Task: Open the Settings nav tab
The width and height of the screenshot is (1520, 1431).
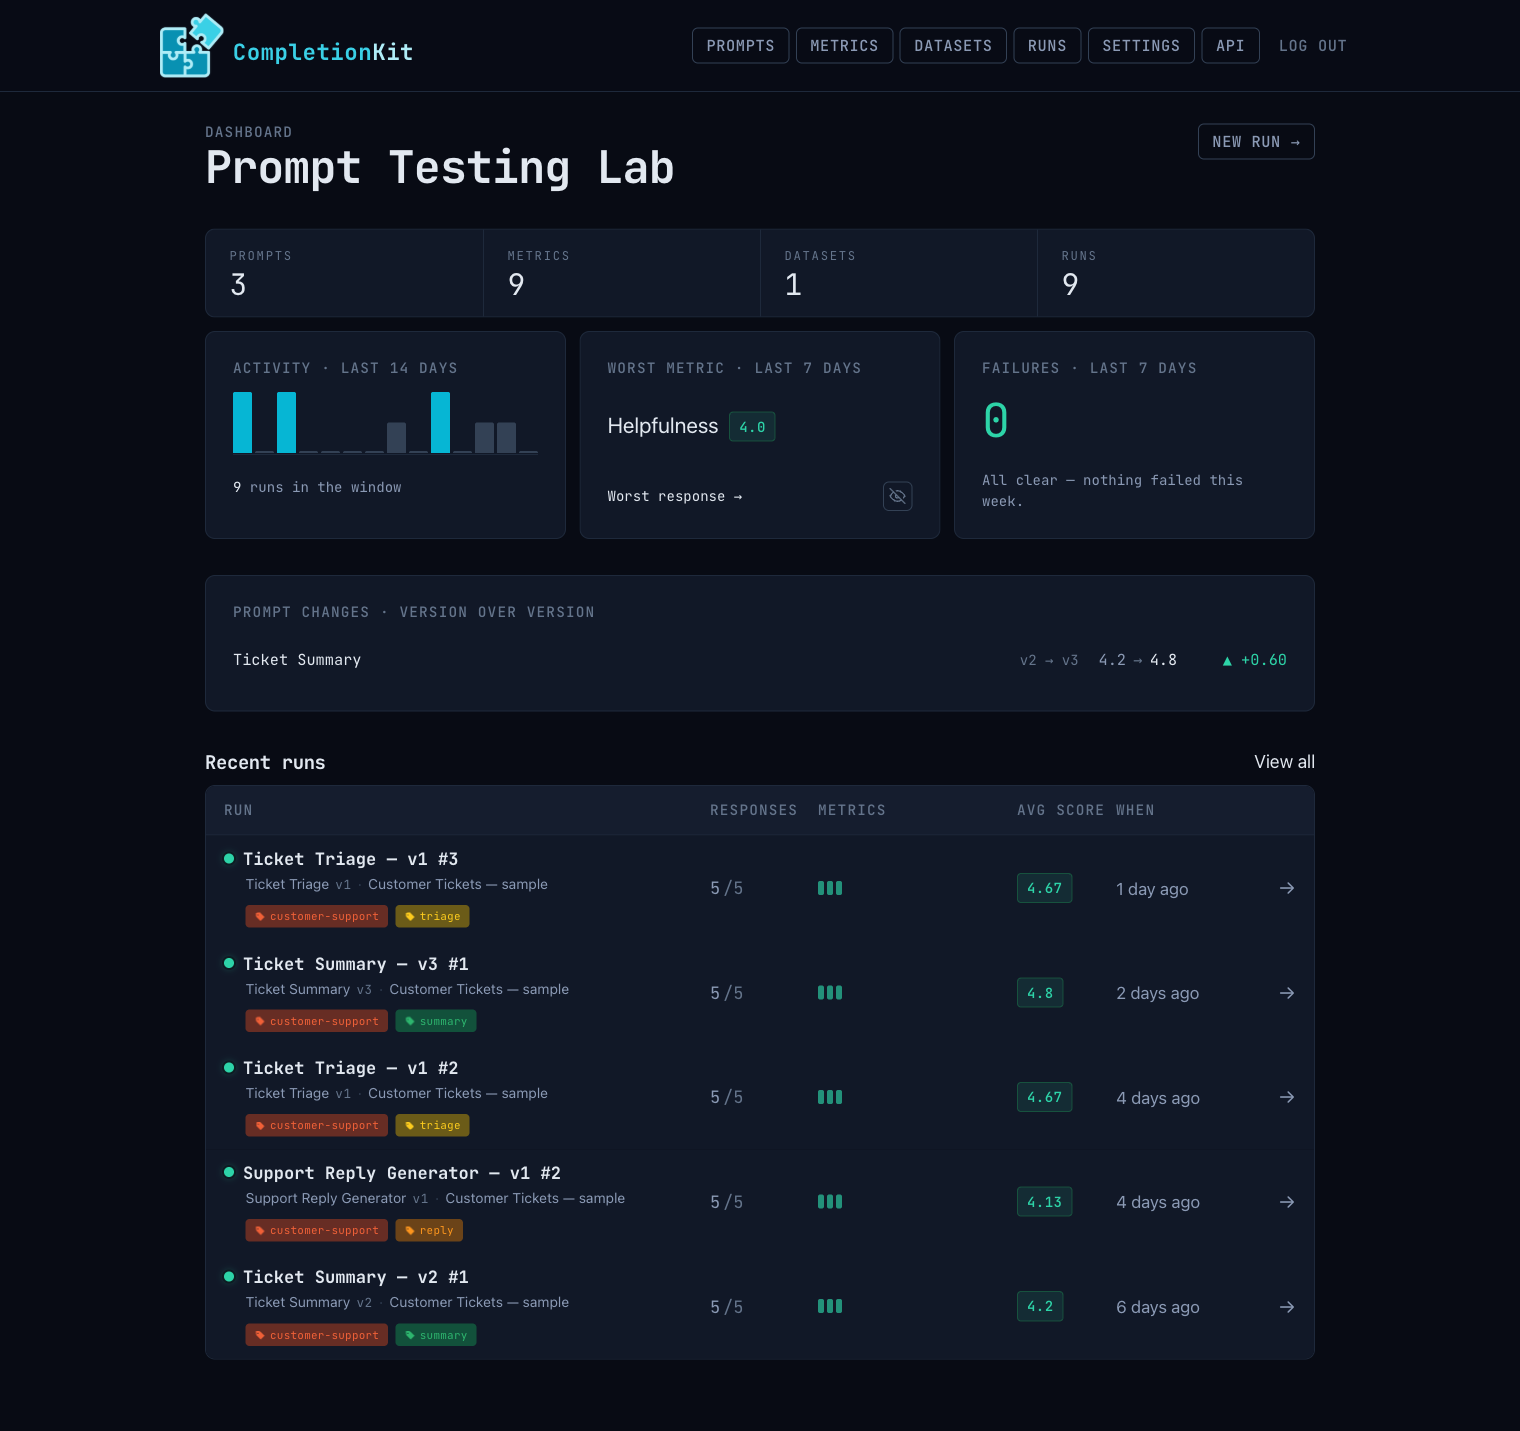Action: pyautogui.click(x=1141, y=46)
